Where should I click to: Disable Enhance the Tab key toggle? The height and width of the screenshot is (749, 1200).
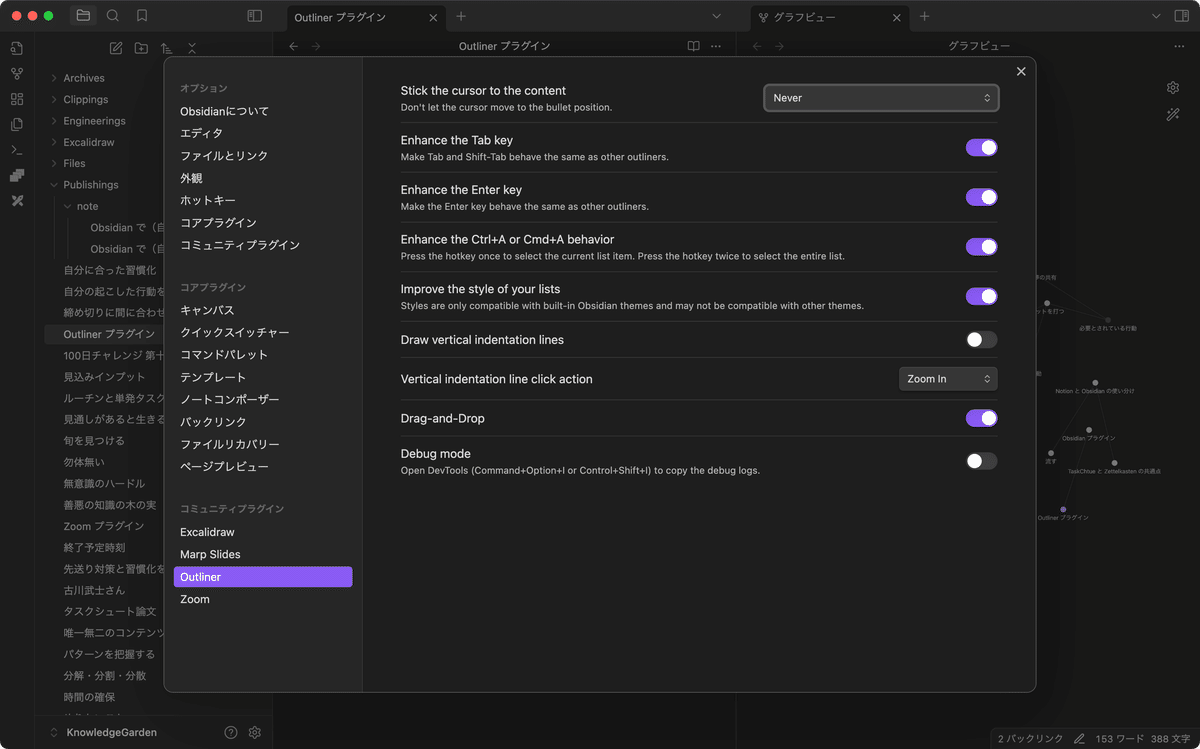[981, 148]
